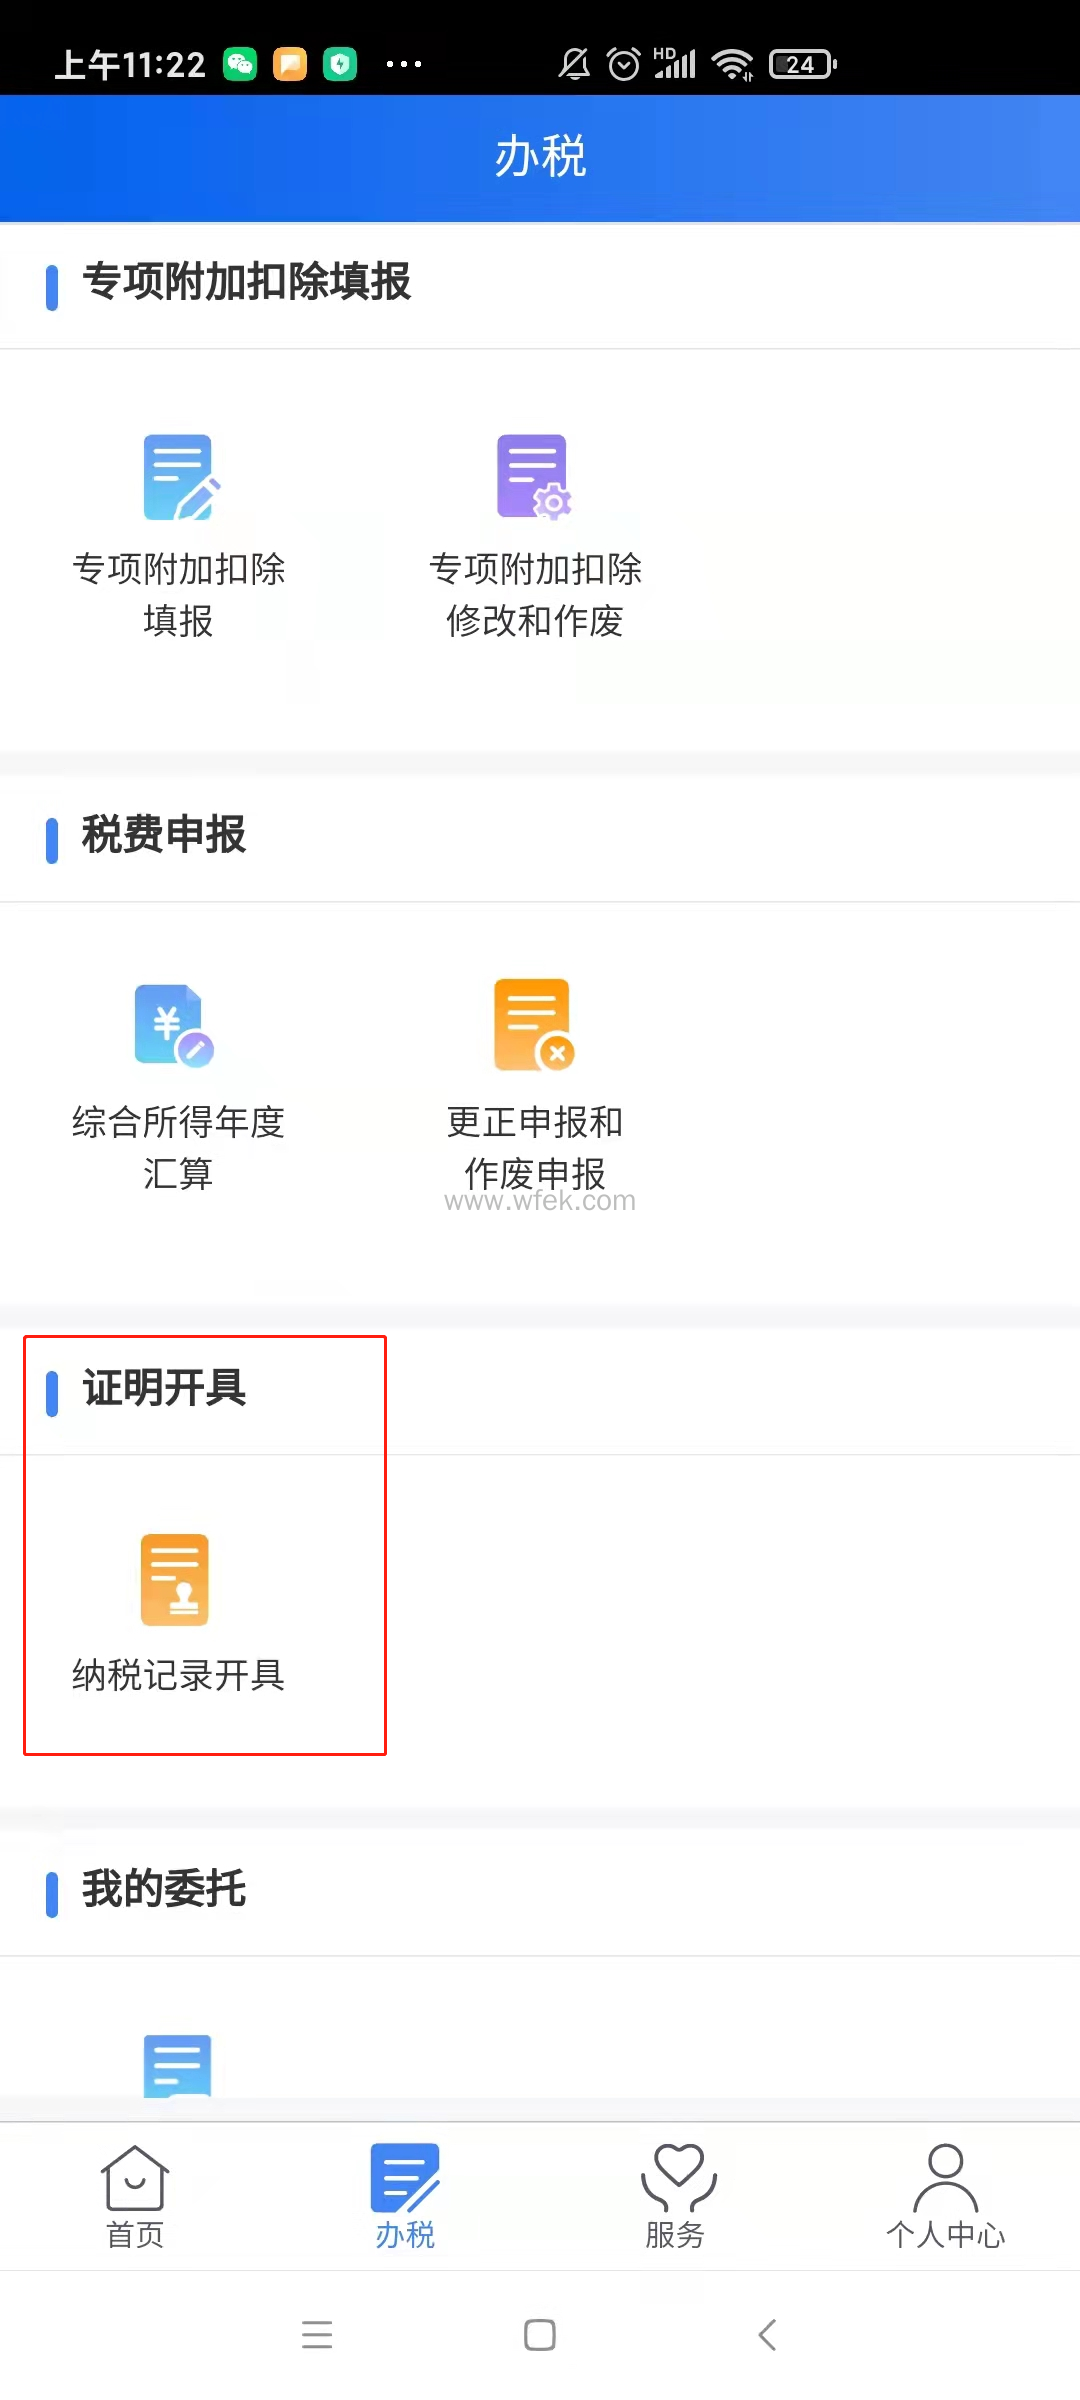Tap the alarm clock status icon
This screenshot has height=2400, width=1080.
tap(624, 65)
